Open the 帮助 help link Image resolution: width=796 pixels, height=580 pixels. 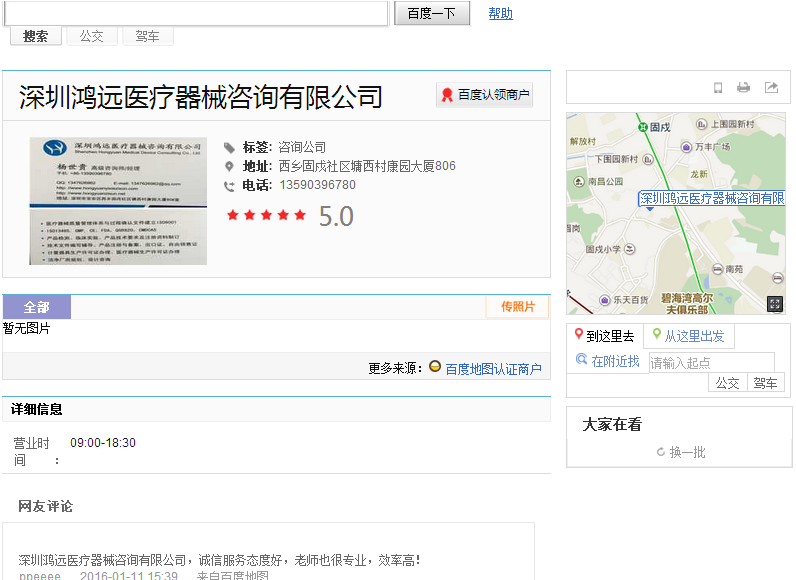coord(501,13)
